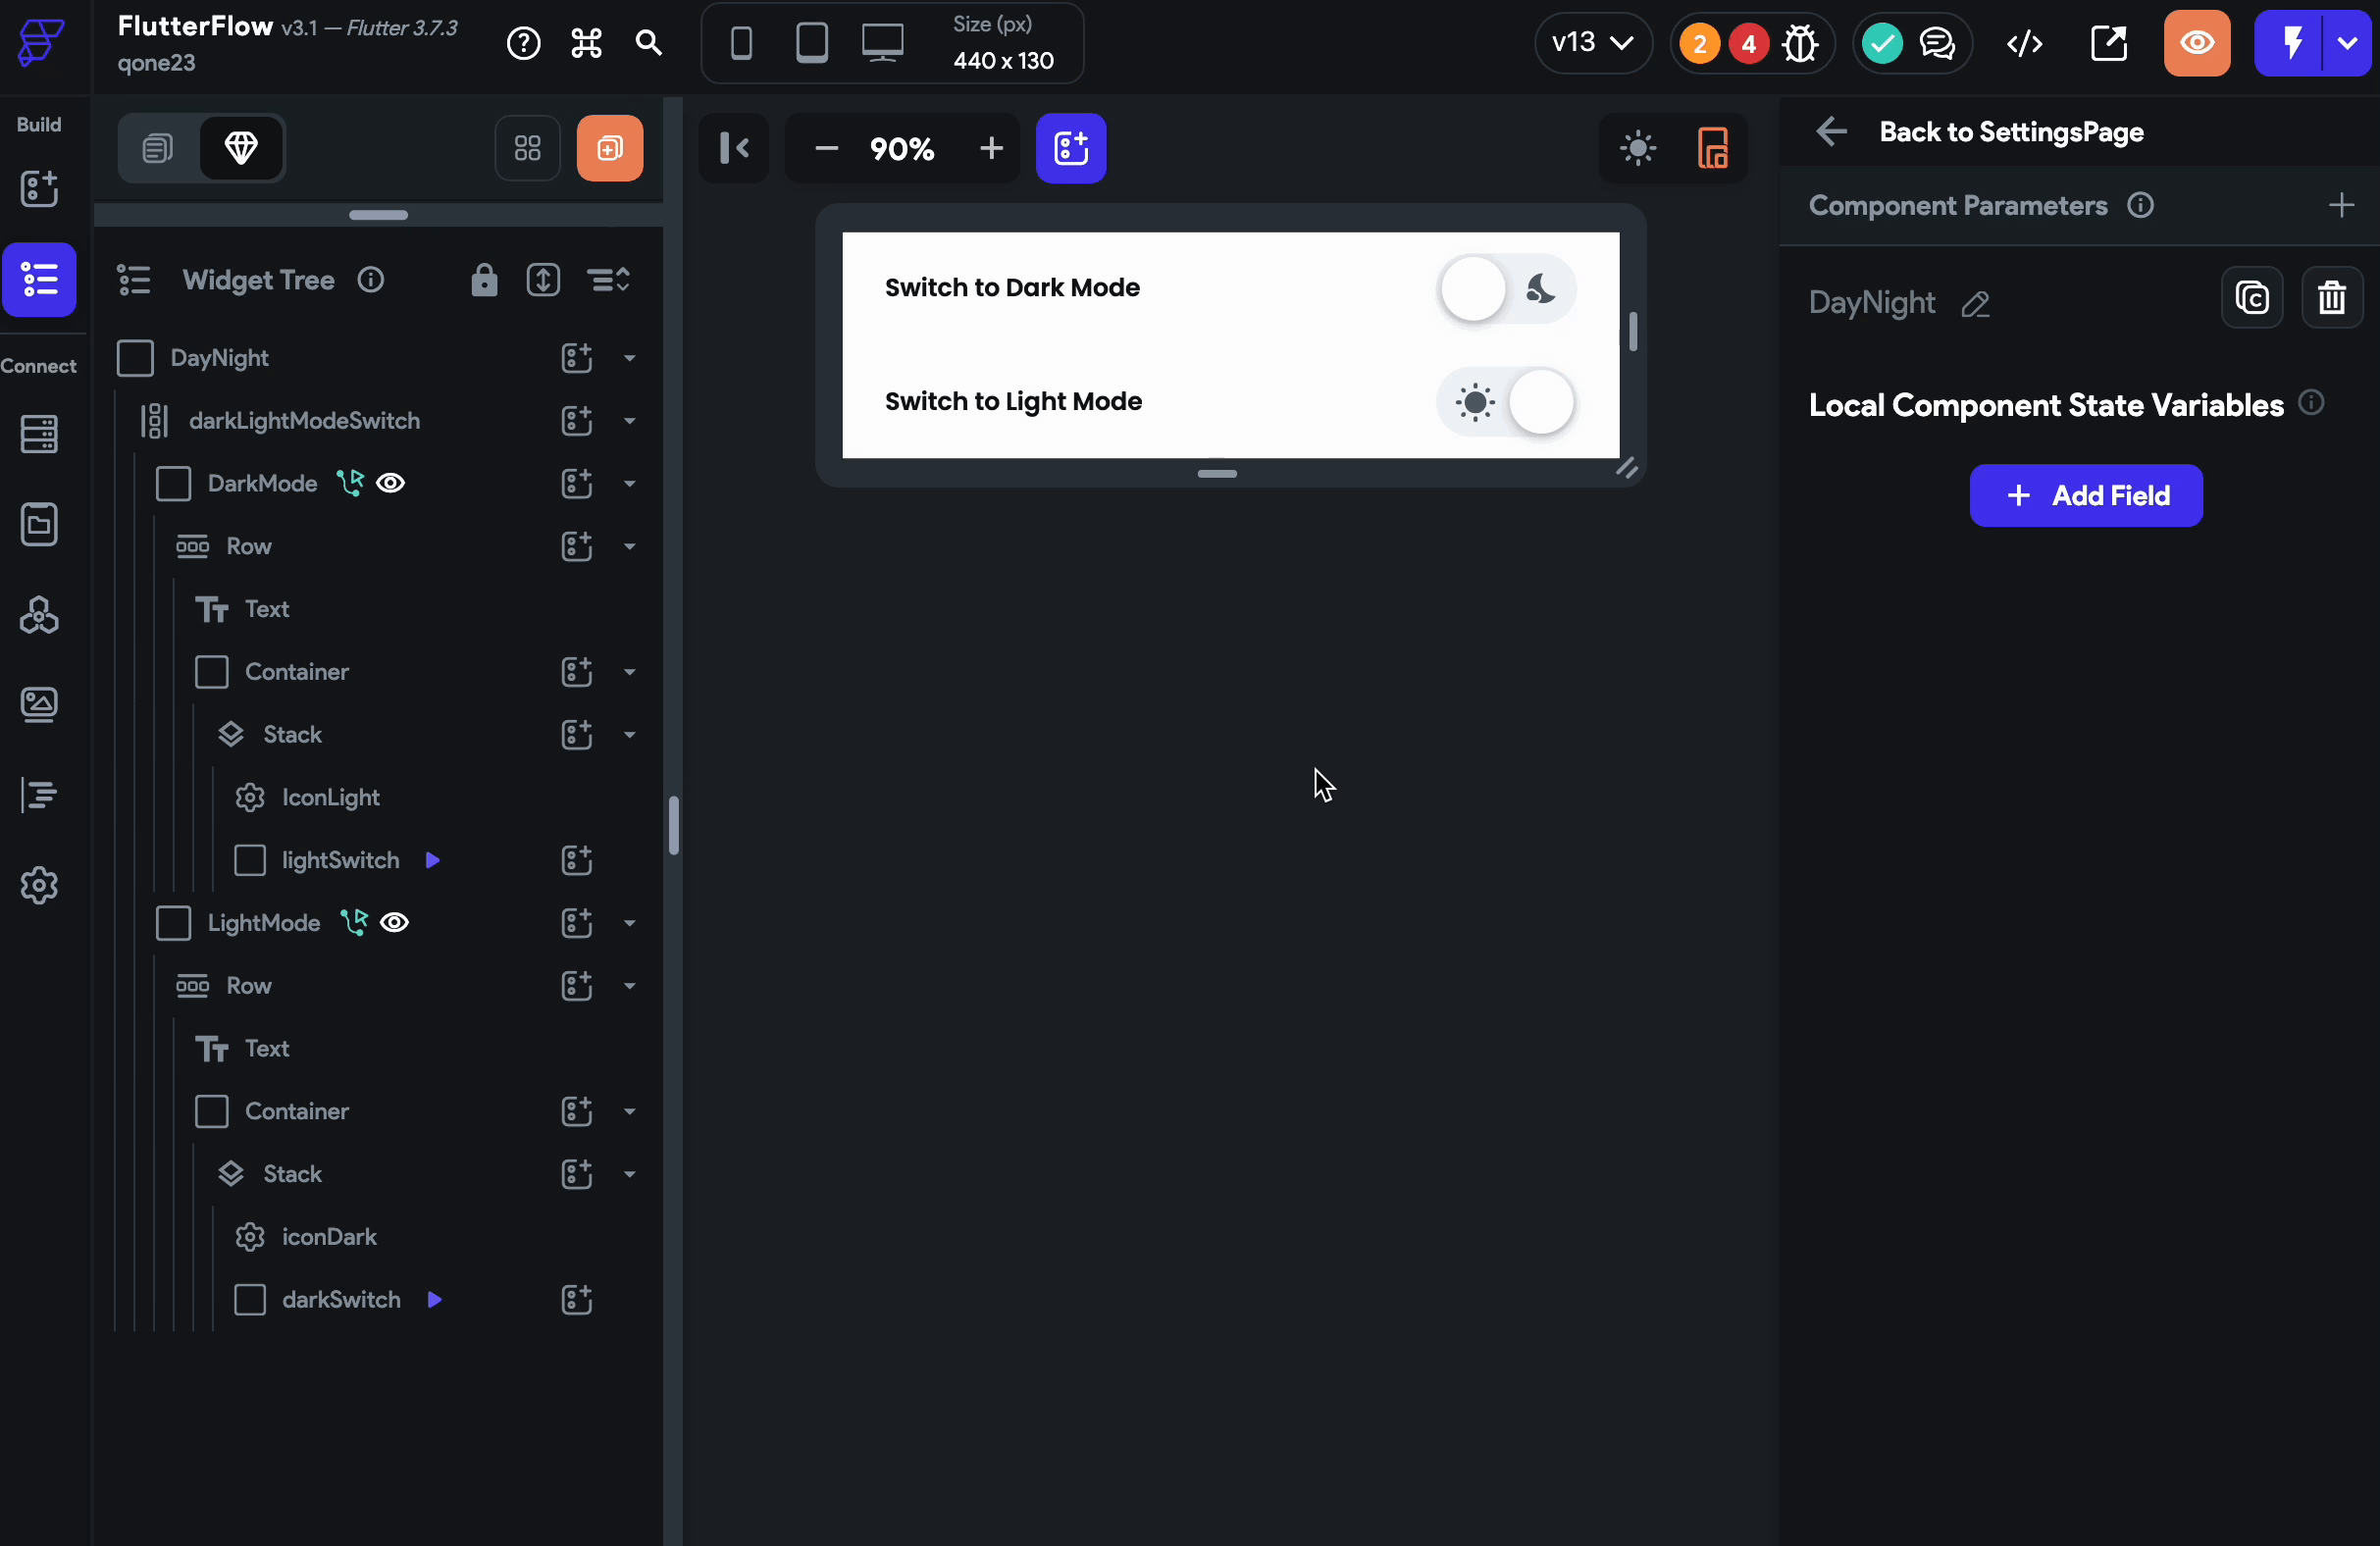The image size is (2380, 1546).
Task: Click the zoom percentage 90% control
Action: [x=901, y=147]
